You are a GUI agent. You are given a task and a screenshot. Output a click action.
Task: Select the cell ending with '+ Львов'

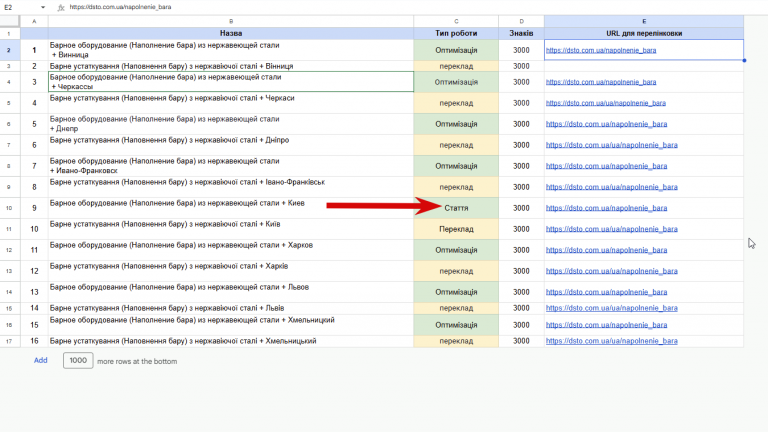tap(231, 292)
